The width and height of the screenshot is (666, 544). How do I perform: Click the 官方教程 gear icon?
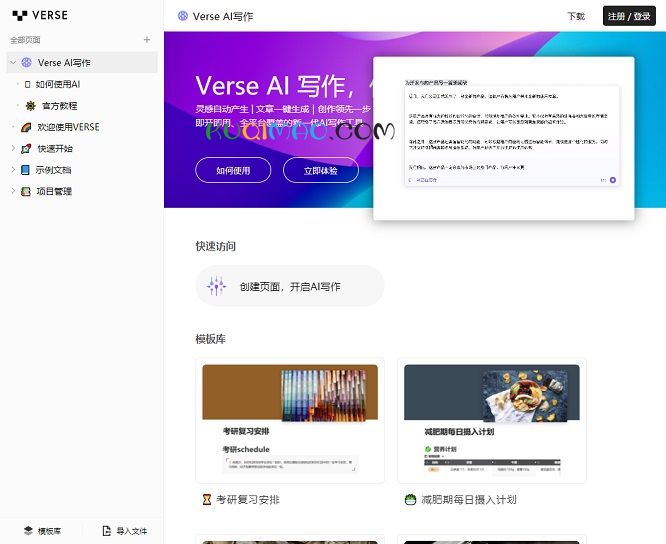click(x=30, y=106)
